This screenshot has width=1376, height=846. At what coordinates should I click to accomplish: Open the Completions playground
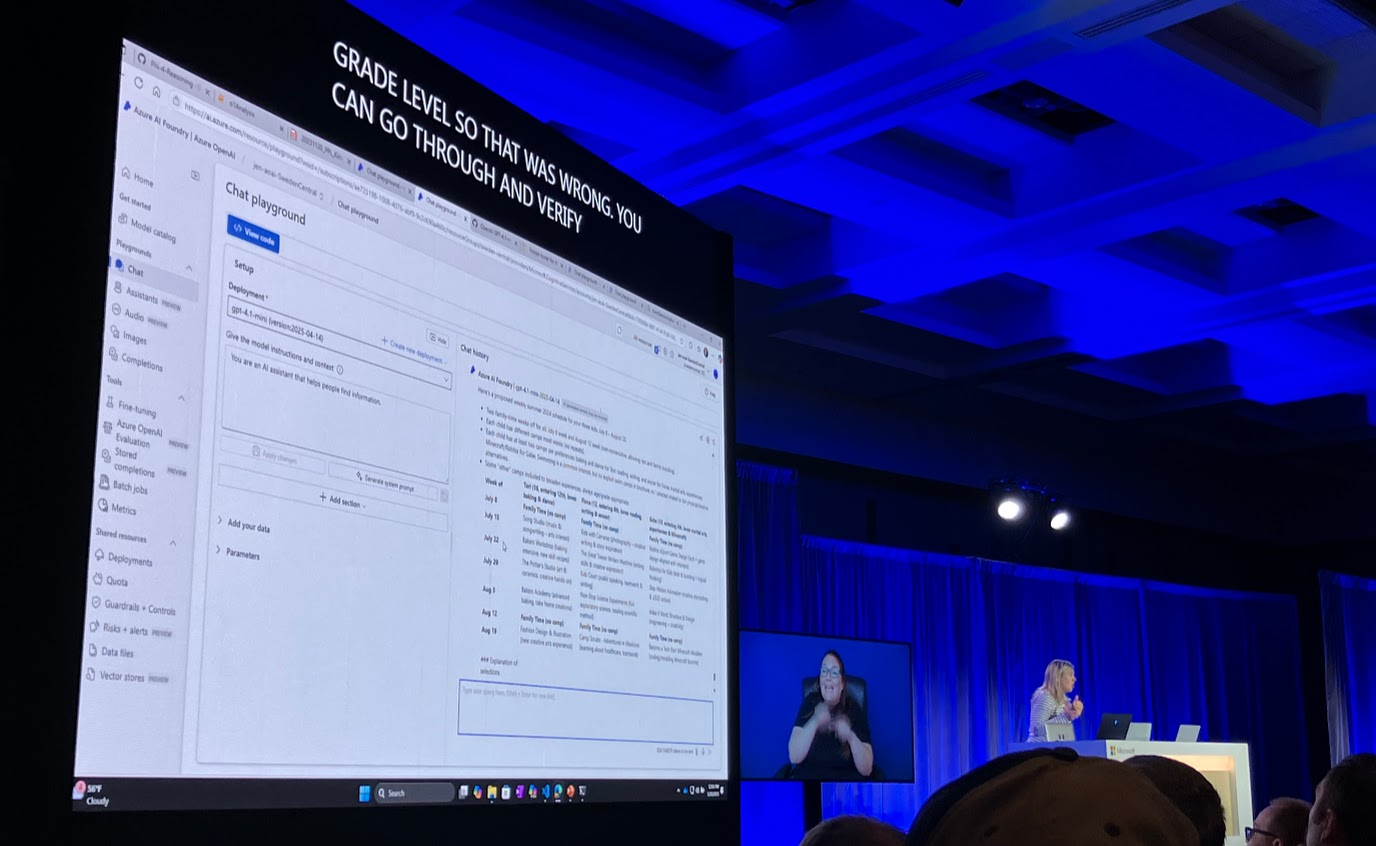(138, 361)
